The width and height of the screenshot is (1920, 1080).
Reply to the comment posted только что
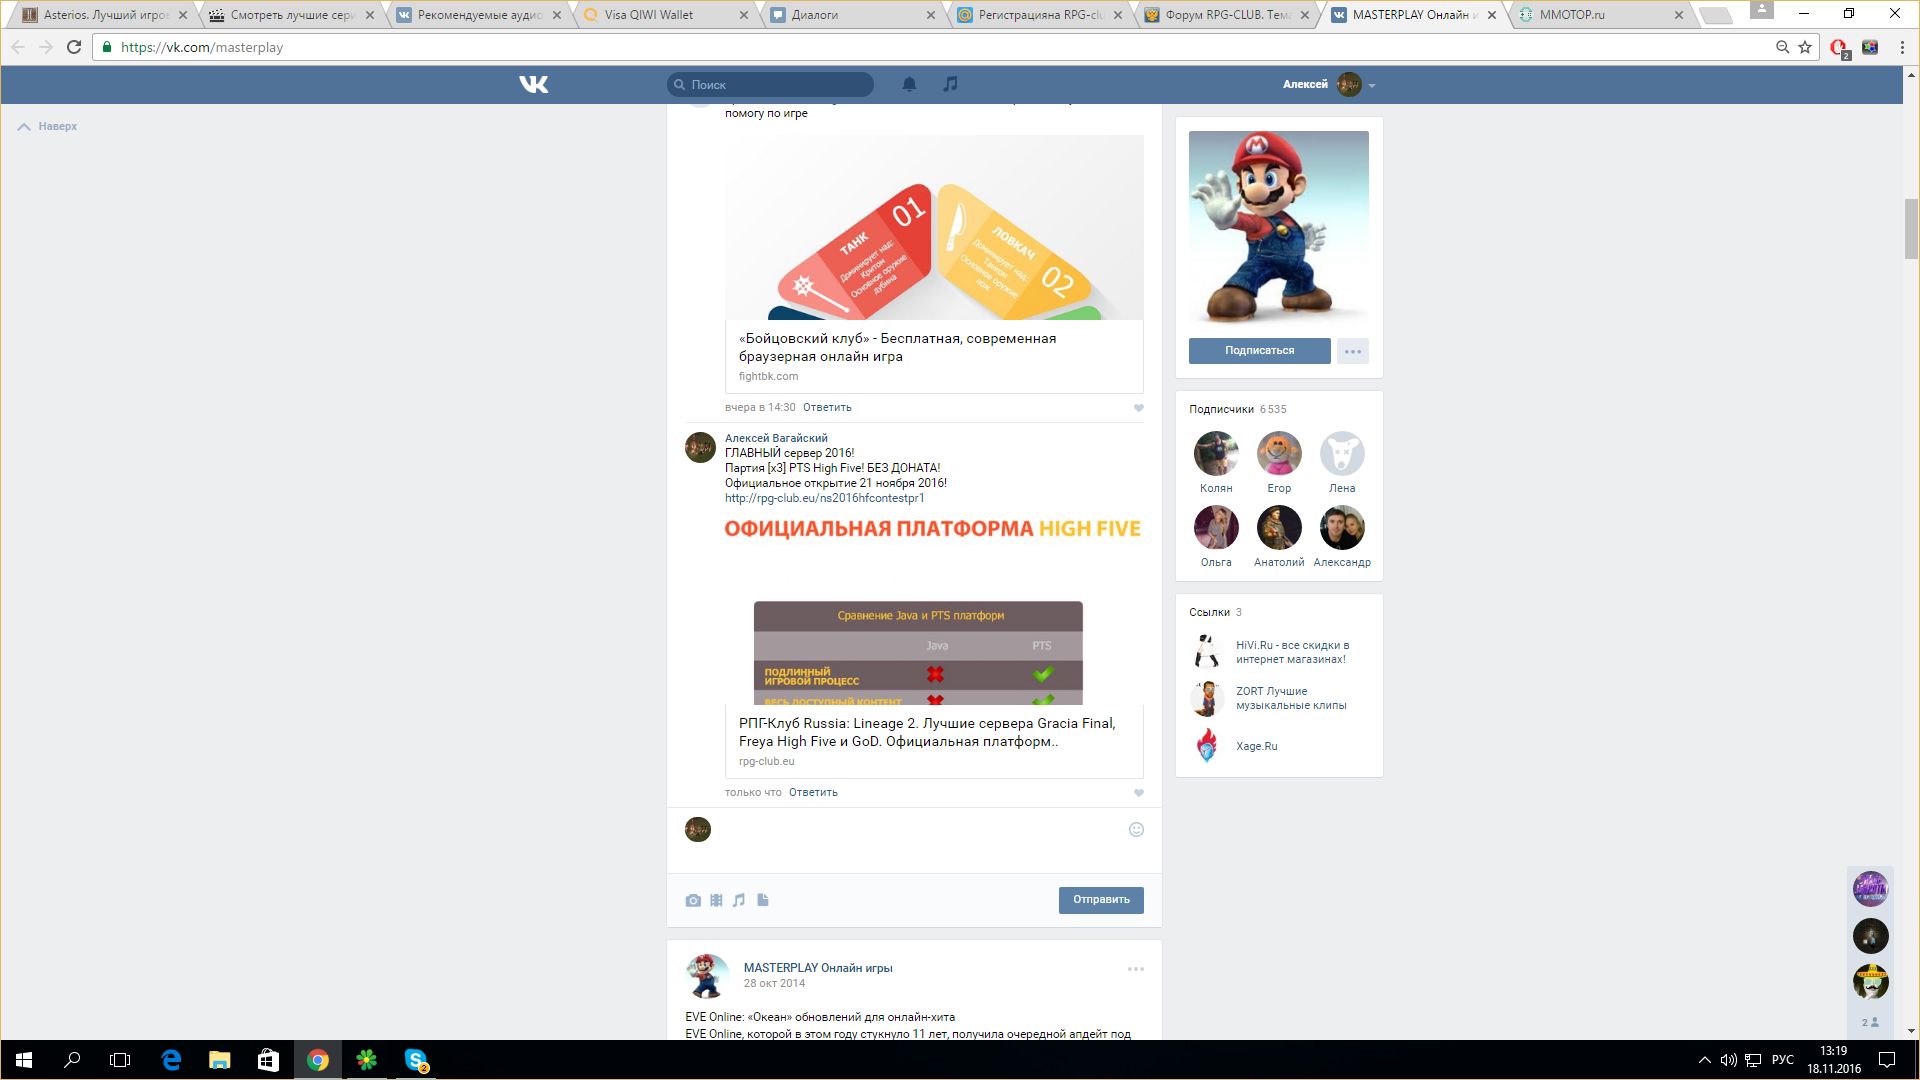813,792
